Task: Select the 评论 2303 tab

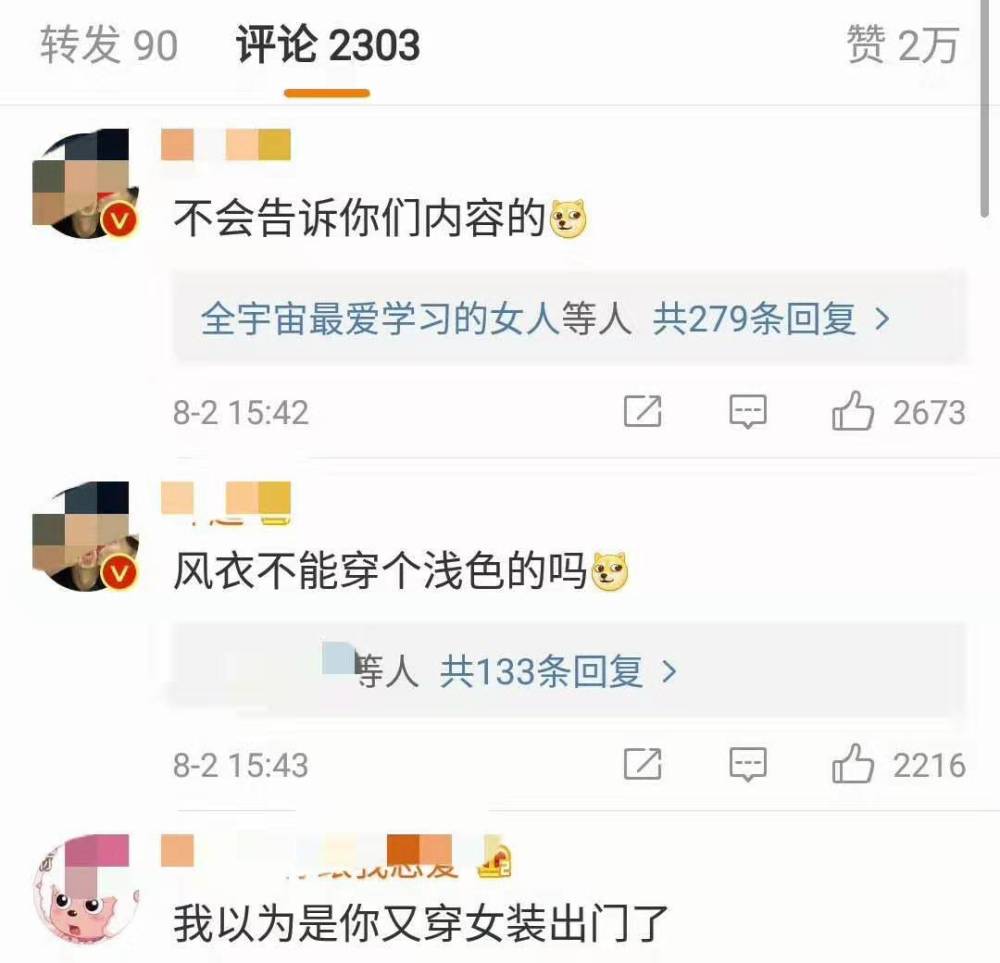Action: click(328, 46)
